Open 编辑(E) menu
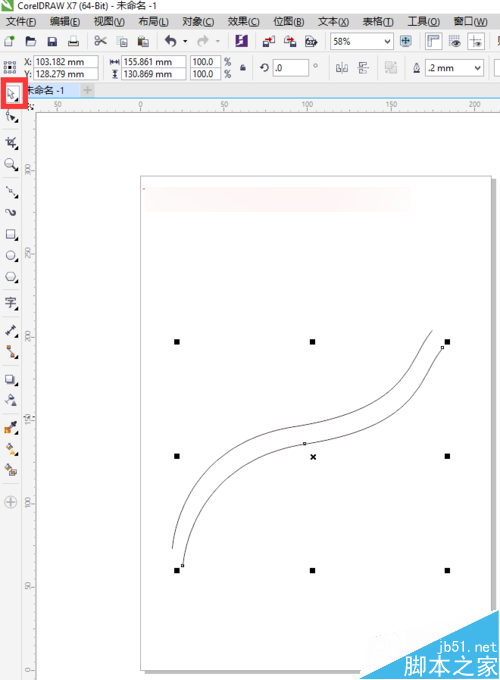The width and height of the screenshot is (500, 680). pyautogui.click(x=65, y=22)
